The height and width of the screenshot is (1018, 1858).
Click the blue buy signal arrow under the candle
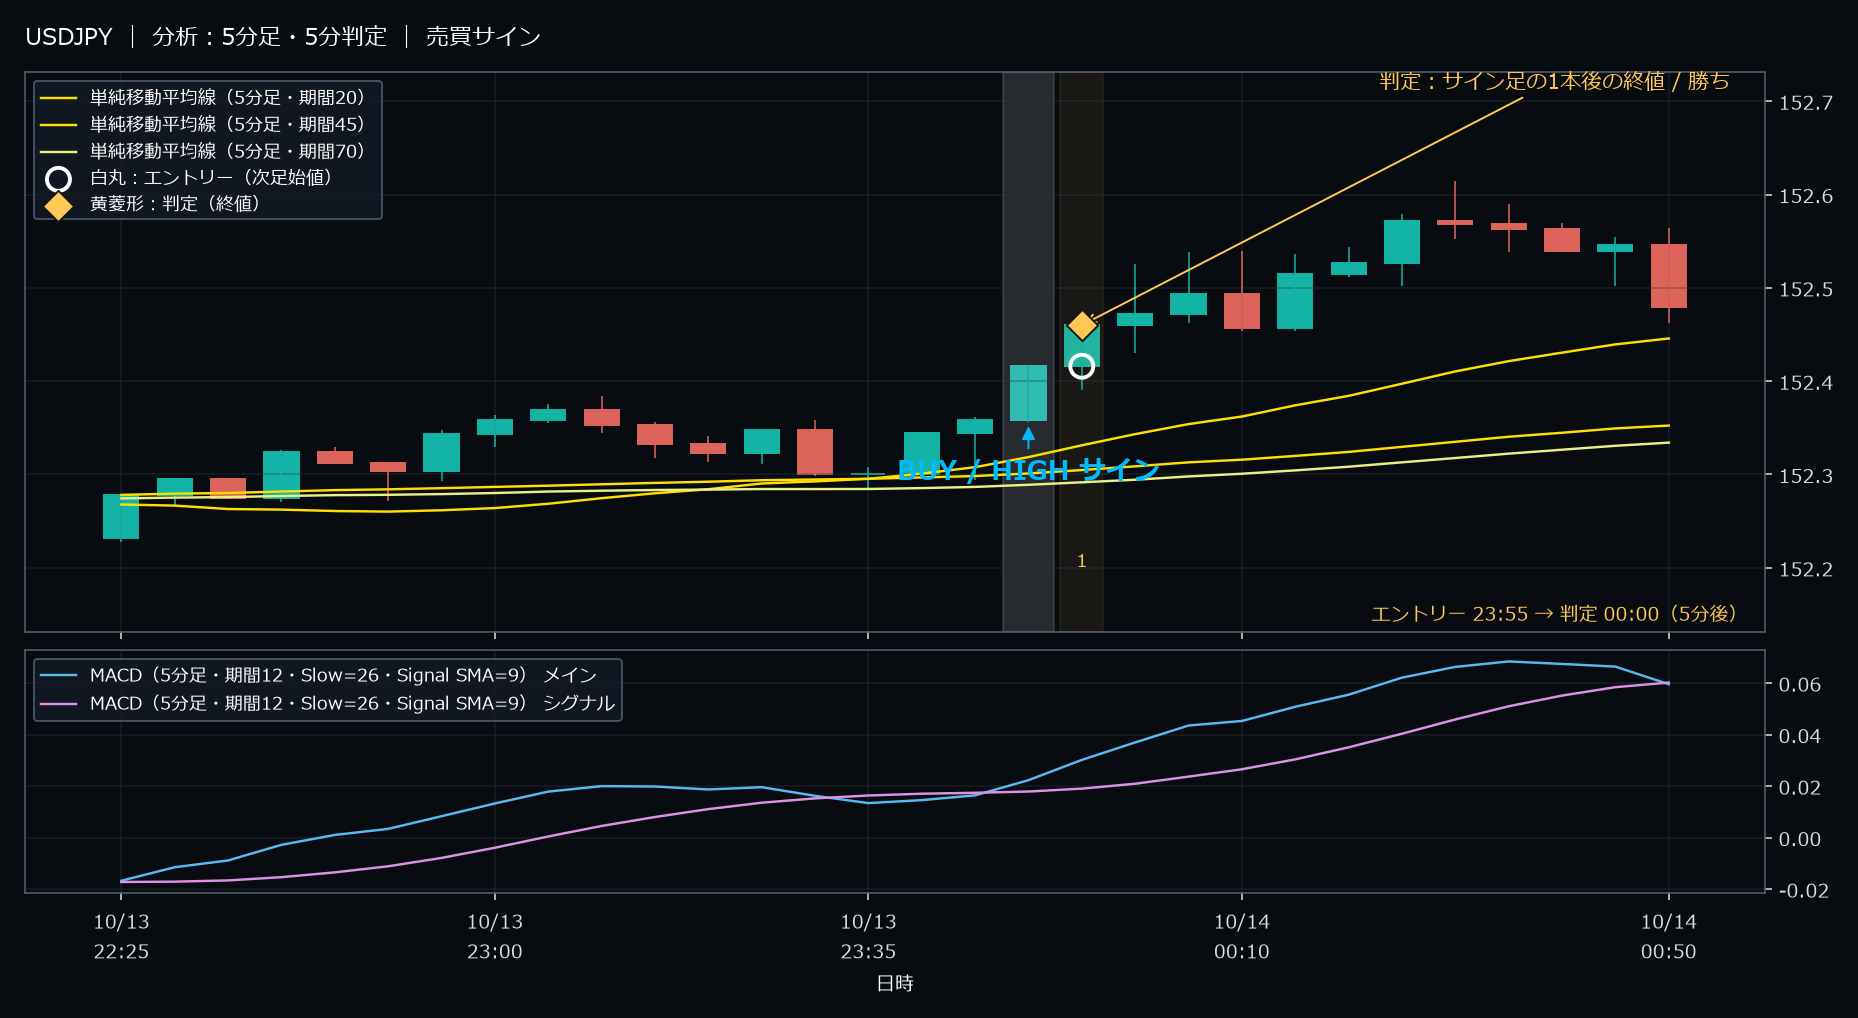click(x=1028, y=437)
